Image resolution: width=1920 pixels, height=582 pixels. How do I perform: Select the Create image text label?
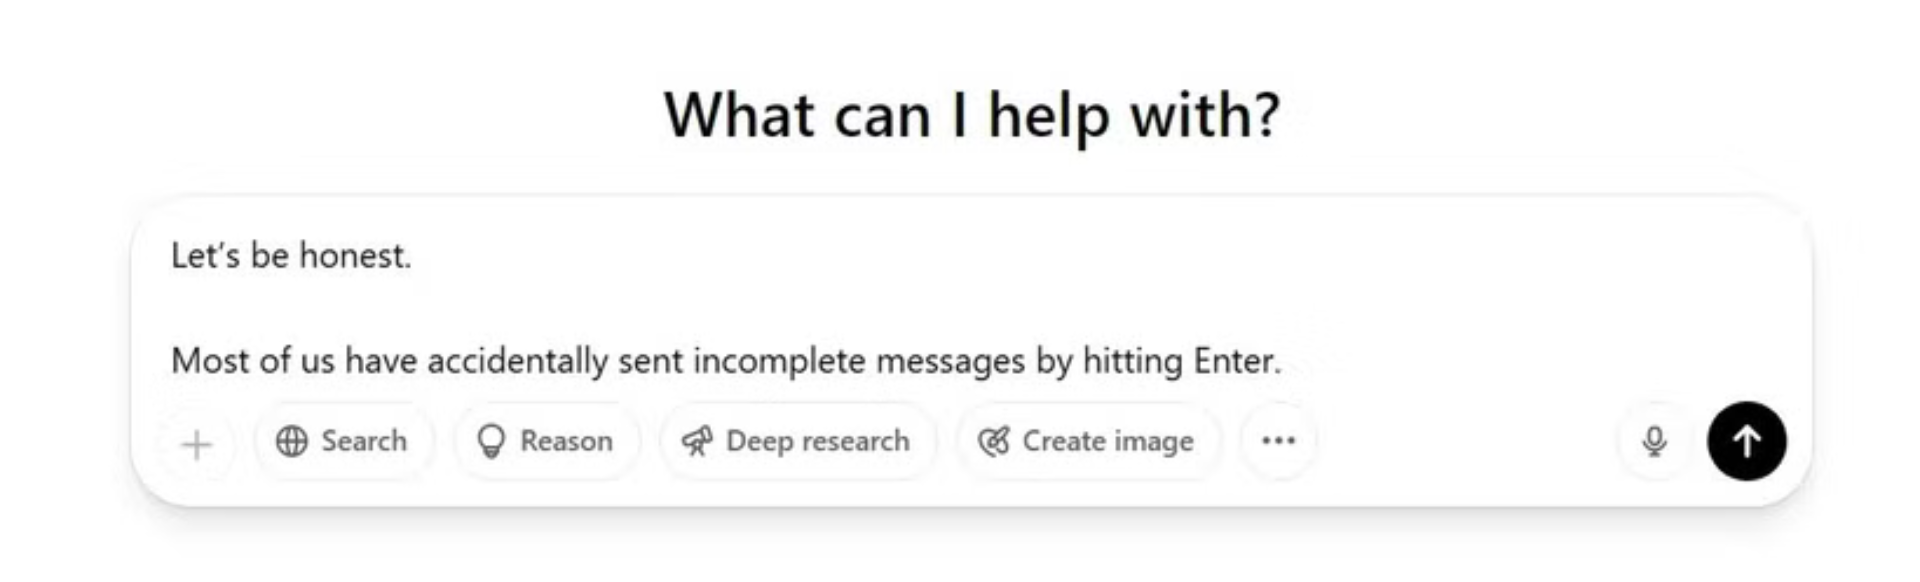pos(1107,441)
